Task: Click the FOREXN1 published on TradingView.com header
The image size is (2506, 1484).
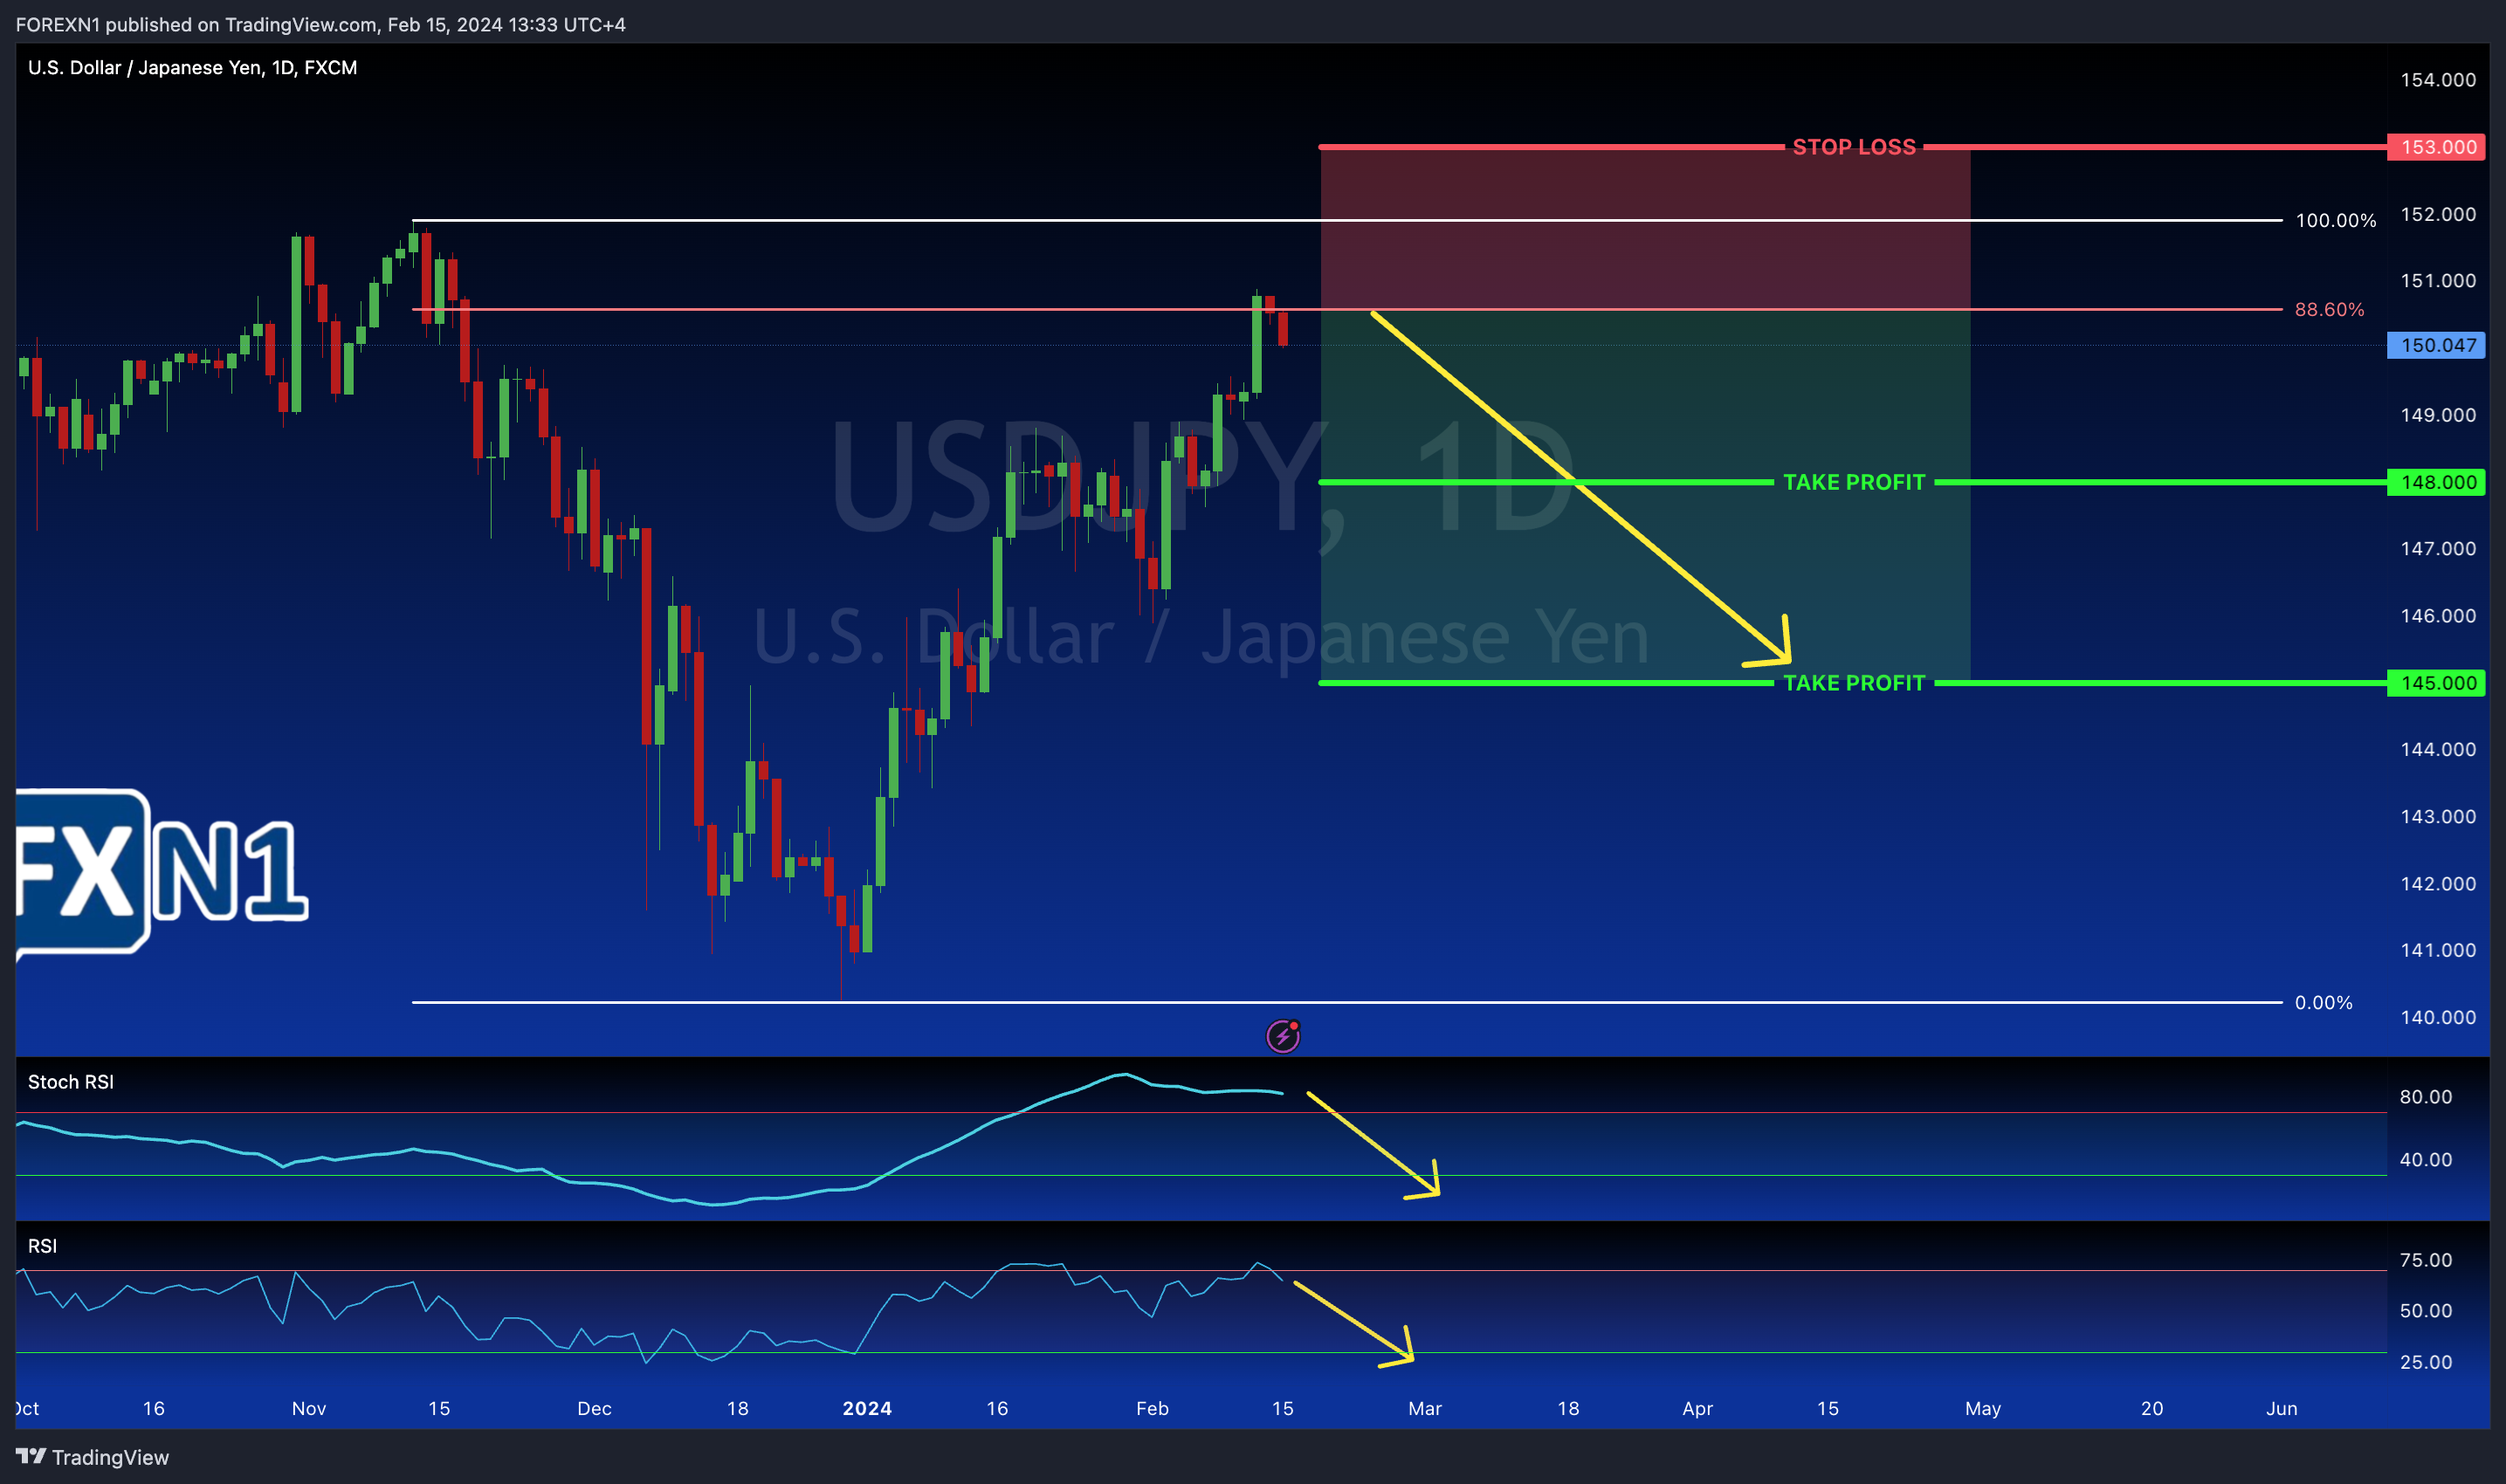Action: pos(320,24)
